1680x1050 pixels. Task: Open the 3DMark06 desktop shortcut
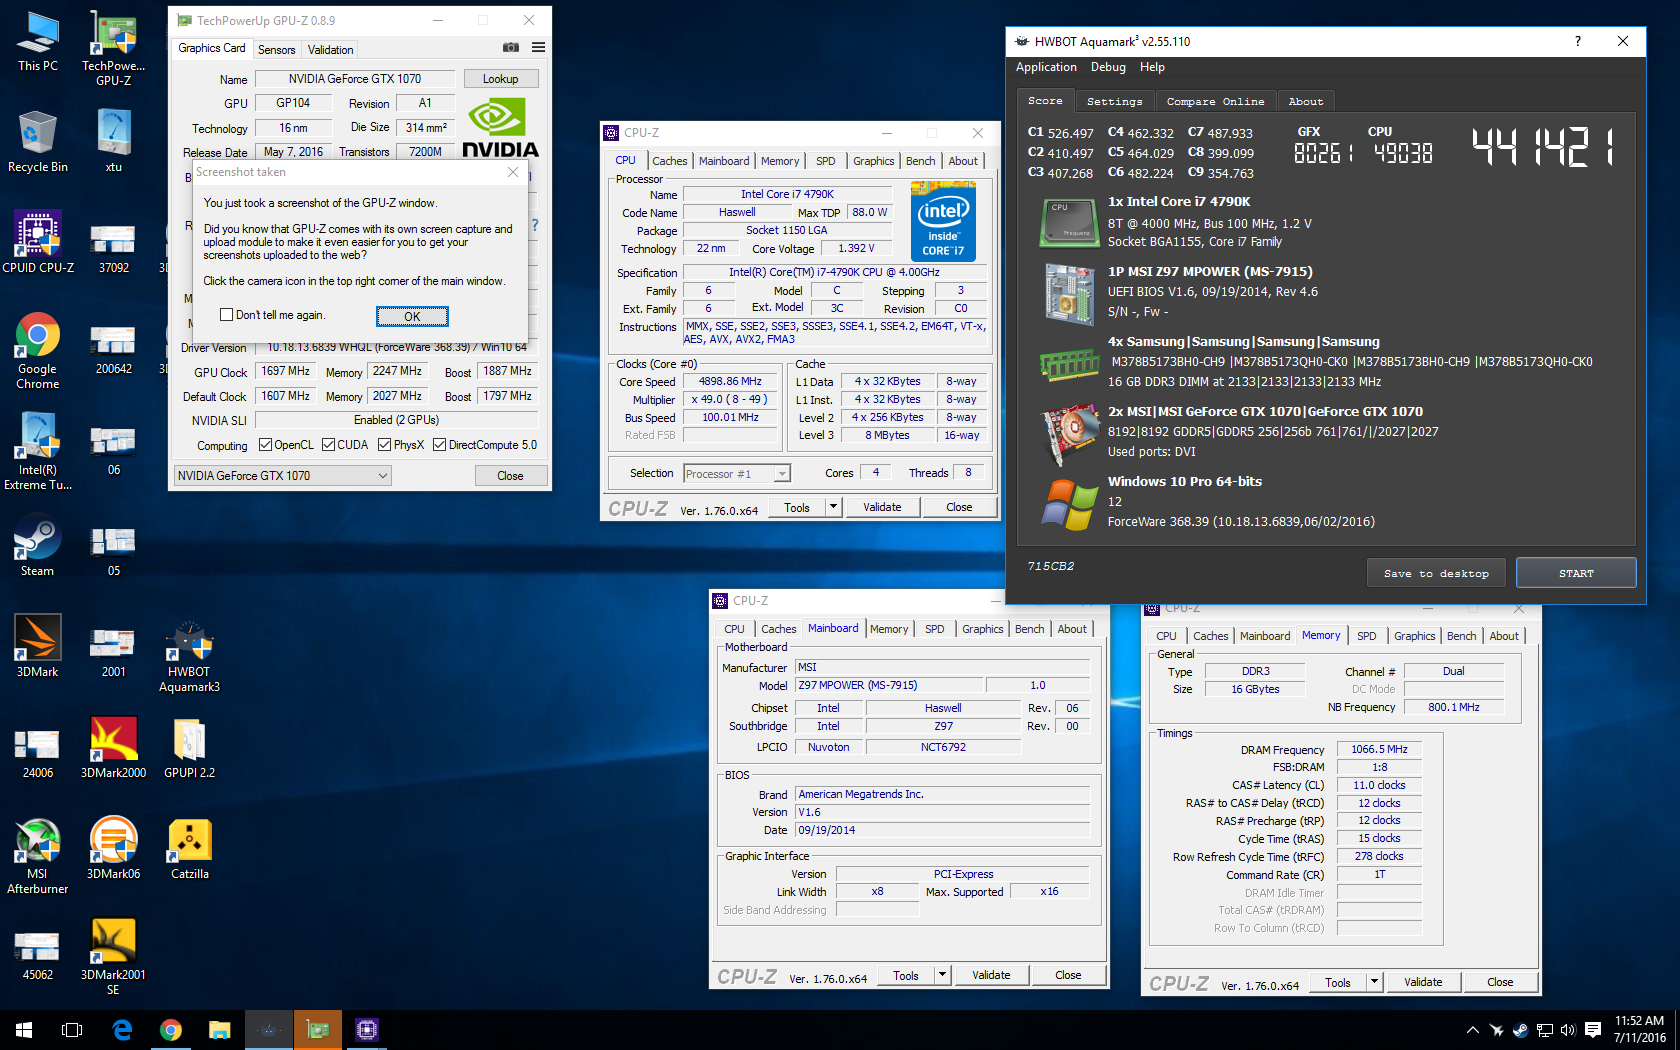coord(114,849)
